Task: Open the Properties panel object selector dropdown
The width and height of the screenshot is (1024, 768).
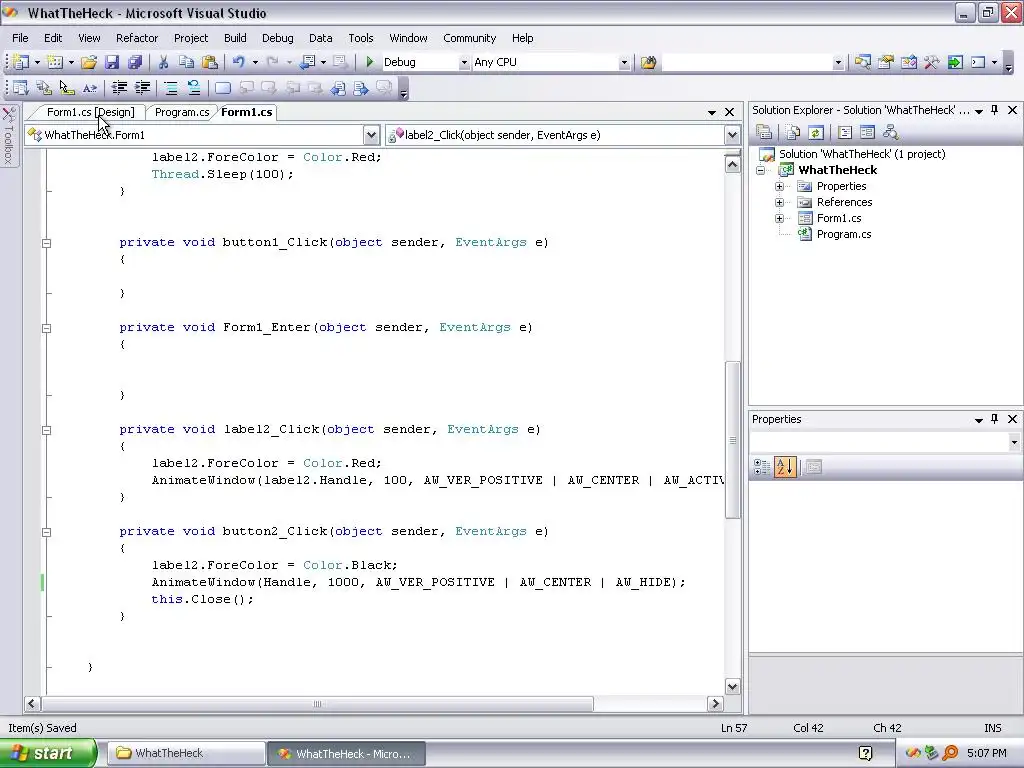Action: click(x=1014, y=443)
